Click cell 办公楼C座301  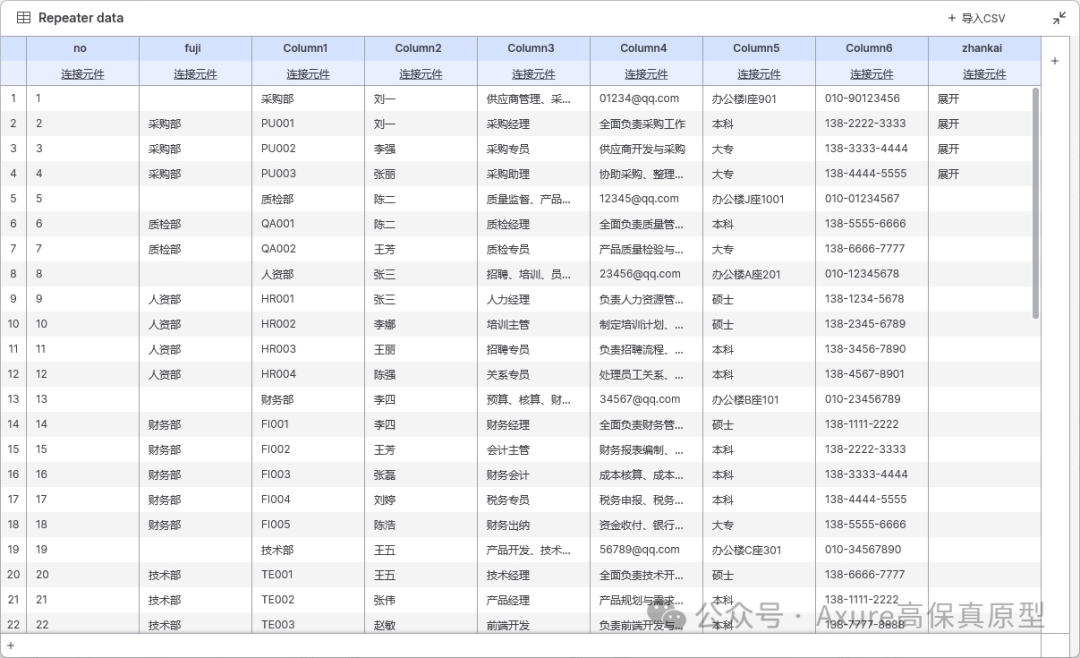click(759, 550)
